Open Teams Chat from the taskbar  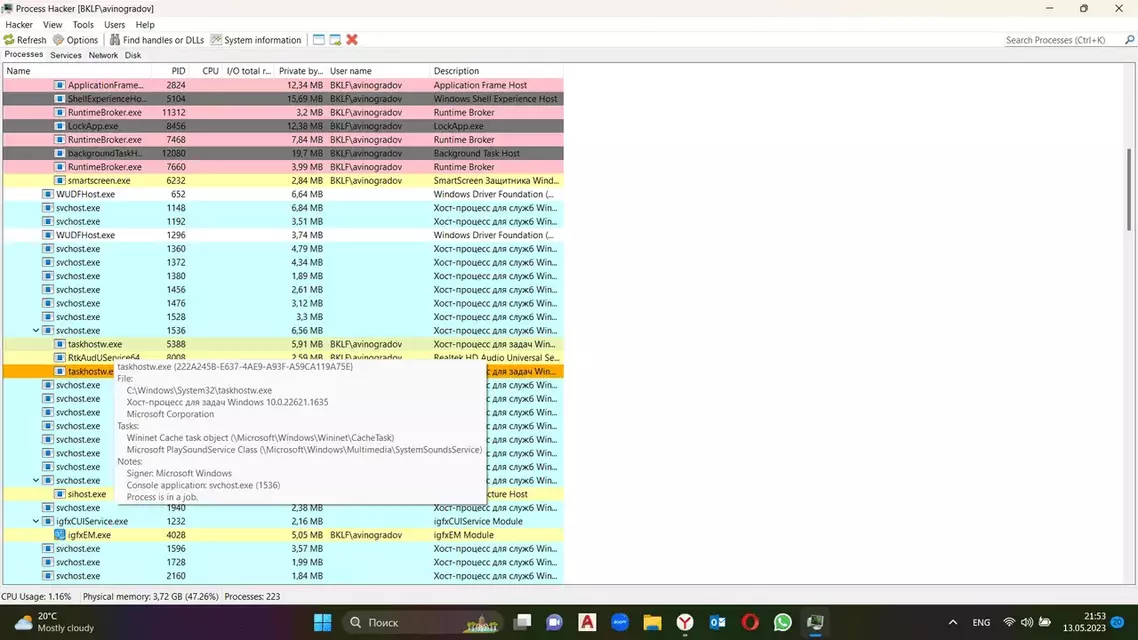(554, 623)
